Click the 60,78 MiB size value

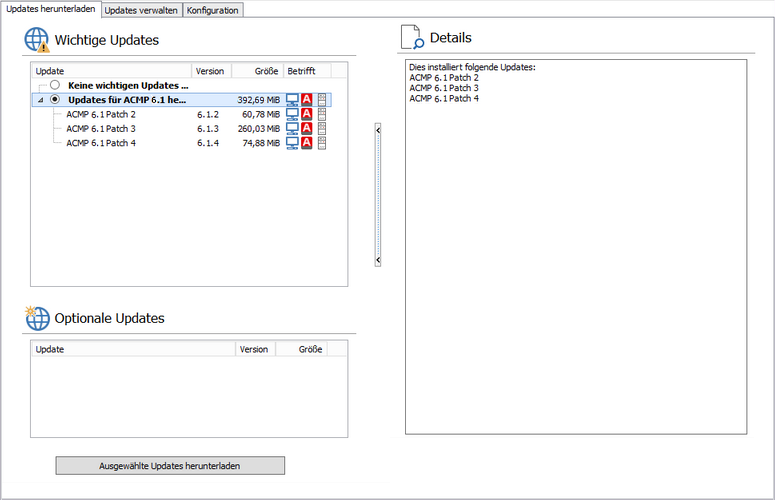(261, 115)
